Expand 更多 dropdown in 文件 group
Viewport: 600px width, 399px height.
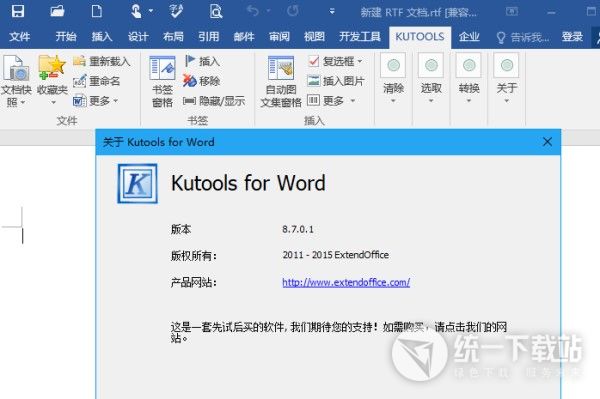[x=96, y=101]
